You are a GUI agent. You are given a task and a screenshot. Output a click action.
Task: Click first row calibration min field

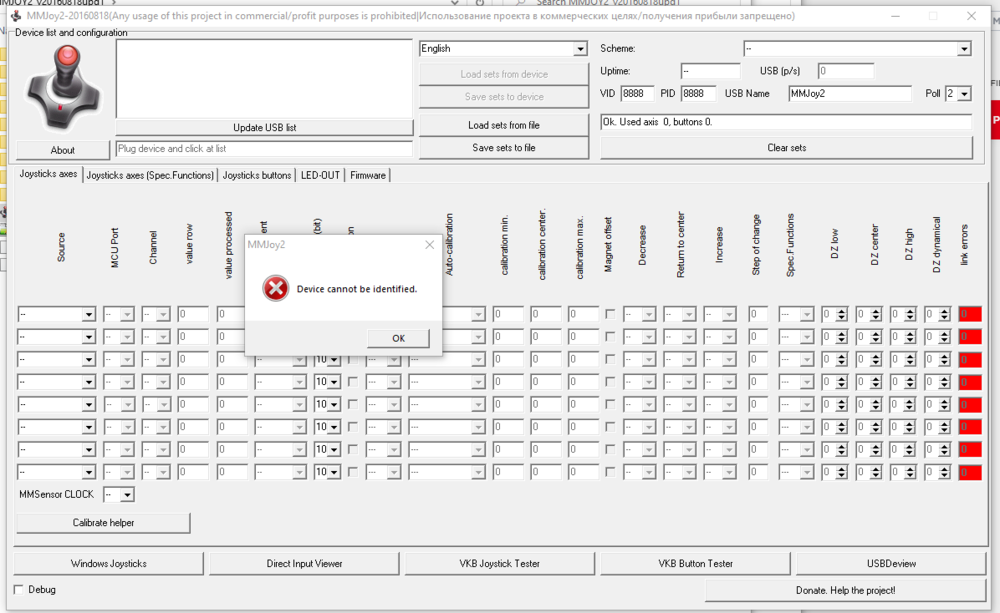click(x=508, y=314)
